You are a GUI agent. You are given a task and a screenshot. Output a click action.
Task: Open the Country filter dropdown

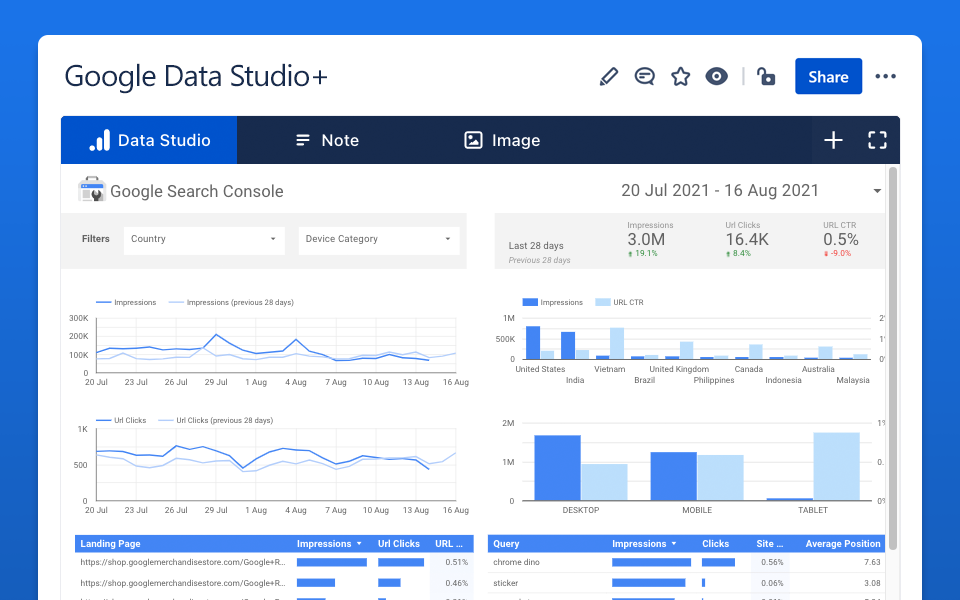click(204, 239)
